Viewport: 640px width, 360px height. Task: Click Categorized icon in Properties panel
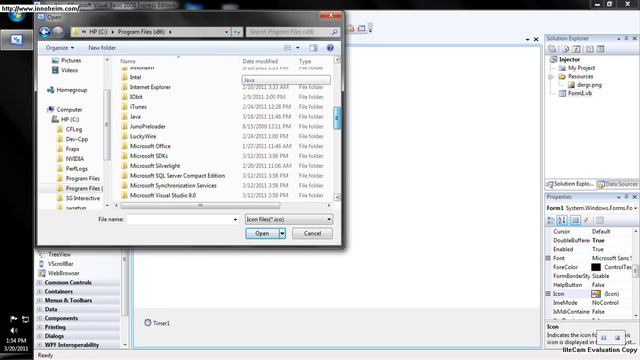[x=551, y=220]
